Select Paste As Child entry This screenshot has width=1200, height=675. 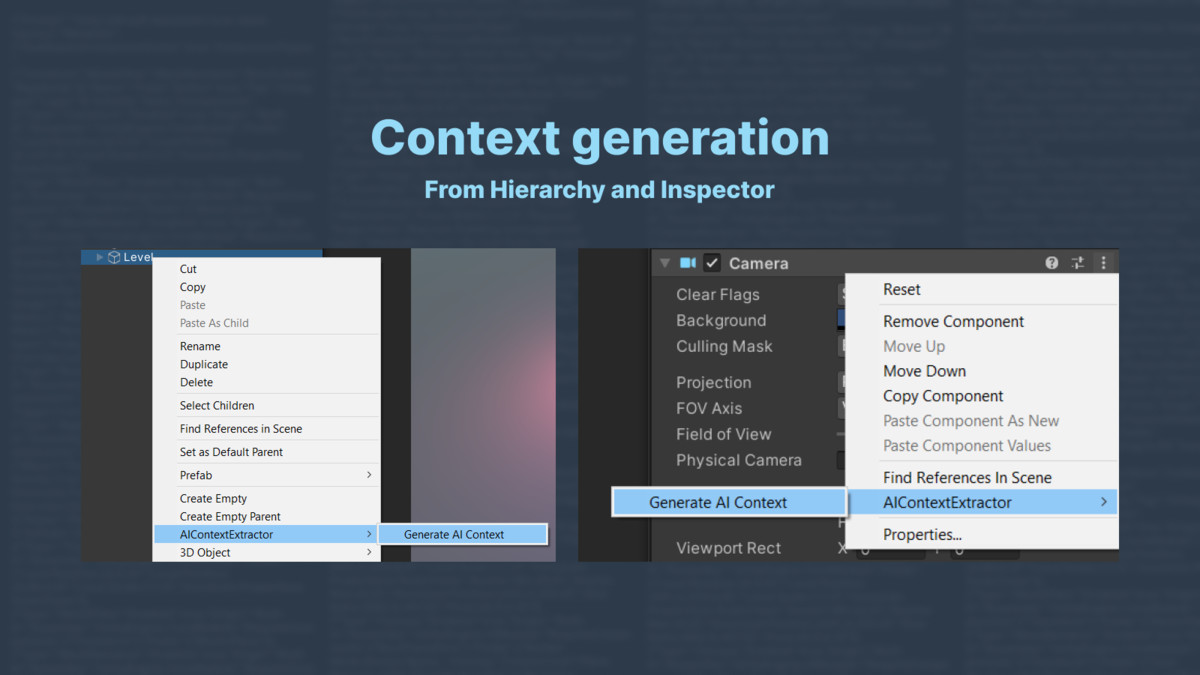coord(266,323)
